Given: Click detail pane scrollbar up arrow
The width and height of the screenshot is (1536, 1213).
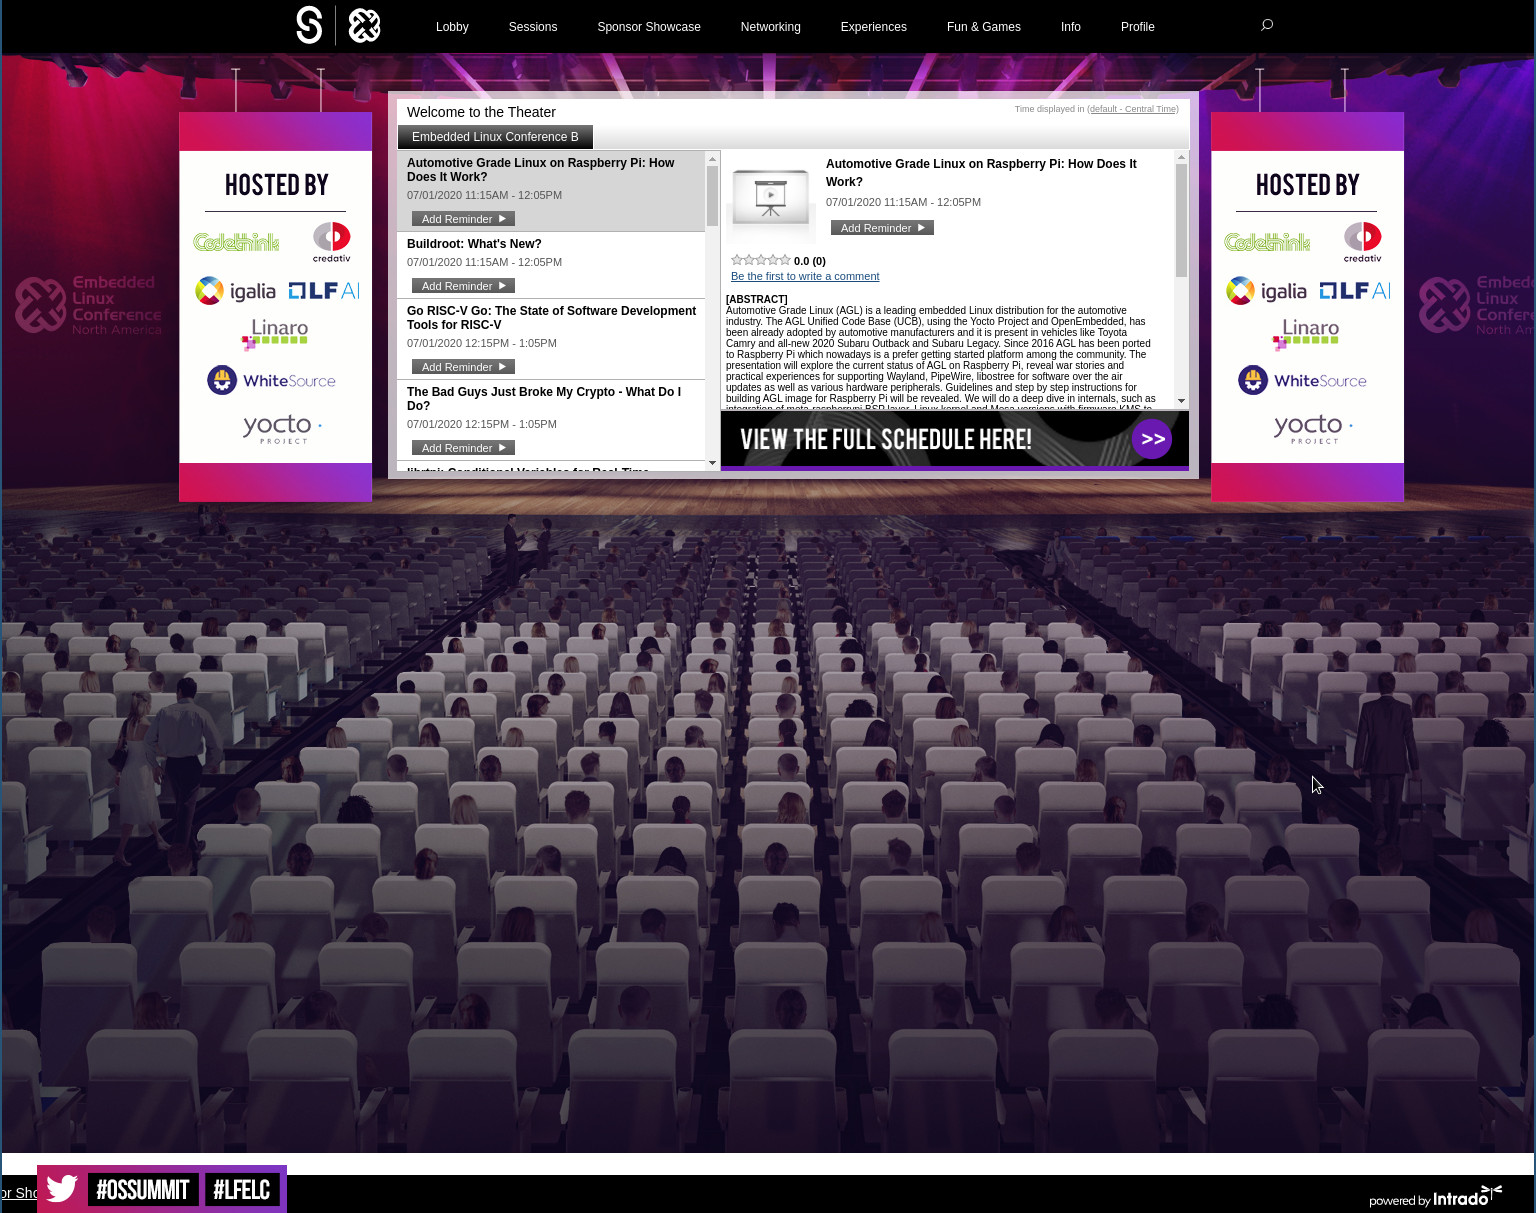Looking at the screenshot, I should tap(1181, 158).
